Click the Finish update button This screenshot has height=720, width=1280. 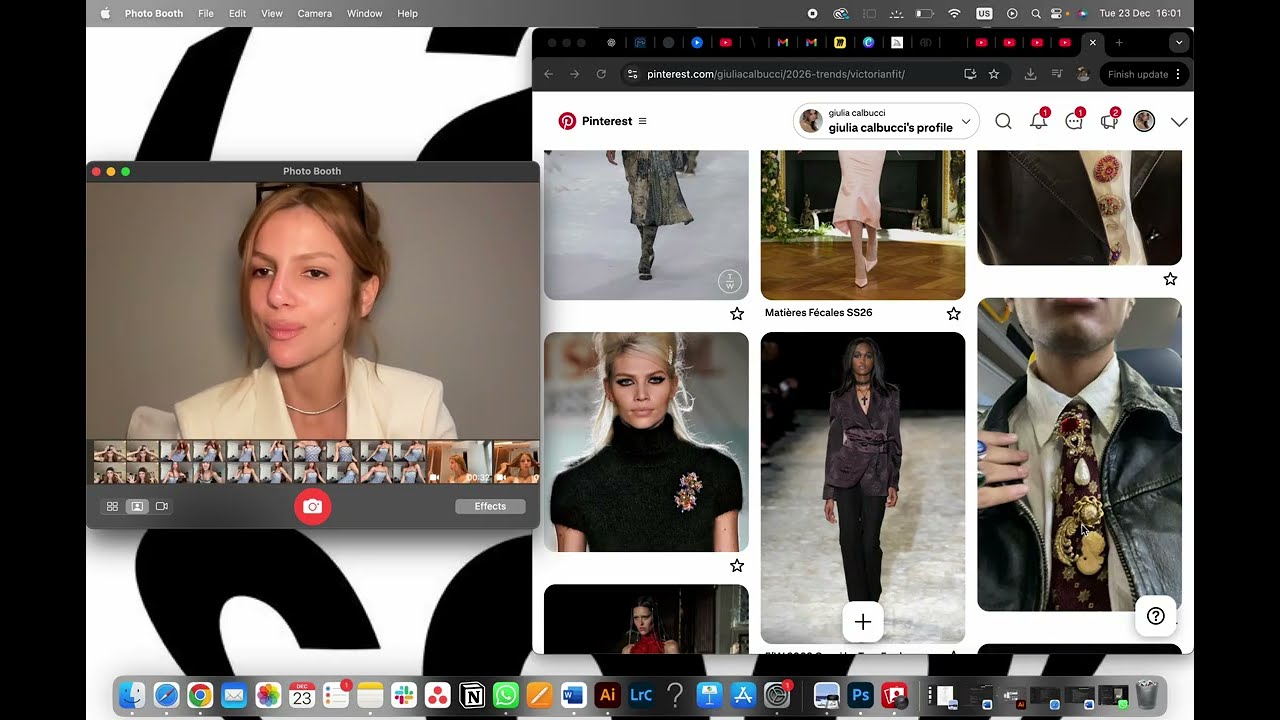1138,74
